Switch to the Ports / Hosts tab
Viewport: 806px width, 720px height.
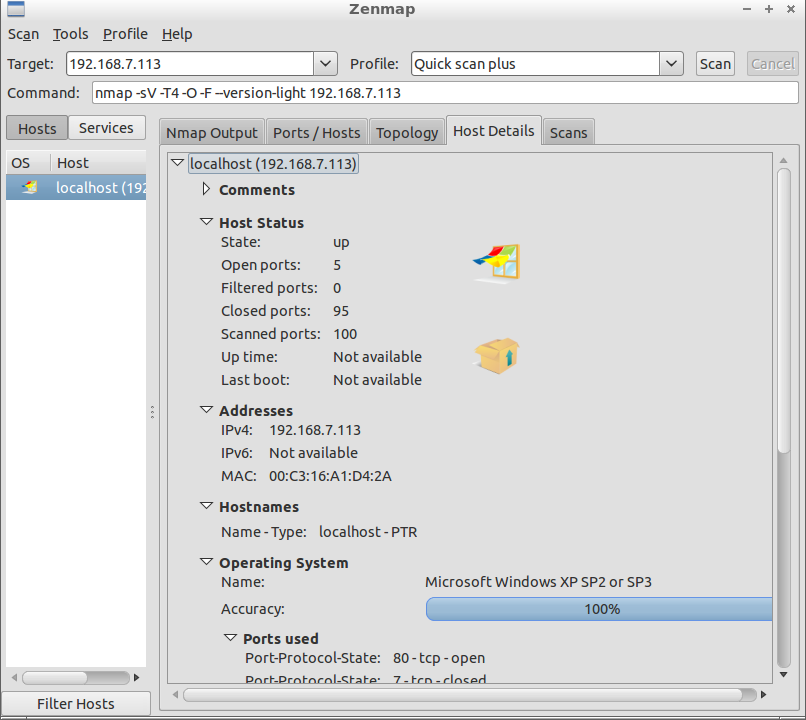click(x=317, y=133)
